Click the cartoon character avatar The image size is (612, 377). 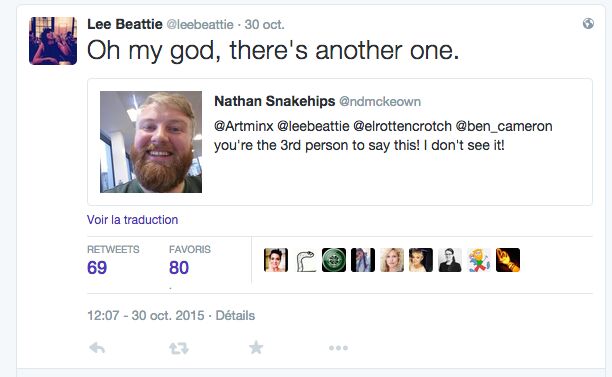point(479,260)
